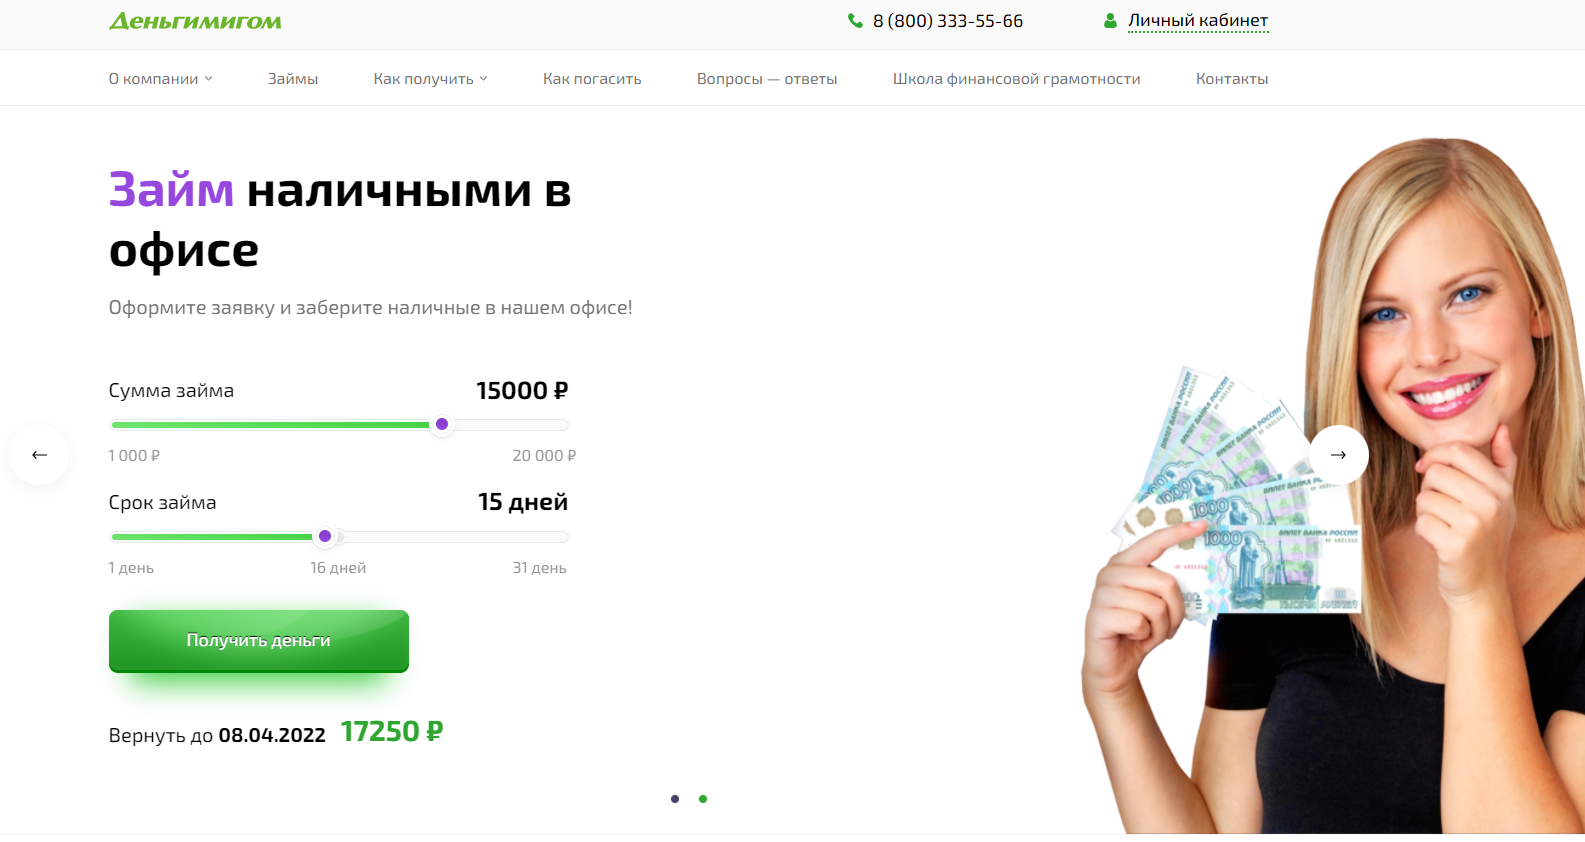Open Вопросы — ответы page
Viewport: 1585px width, 842px height.
767,79
